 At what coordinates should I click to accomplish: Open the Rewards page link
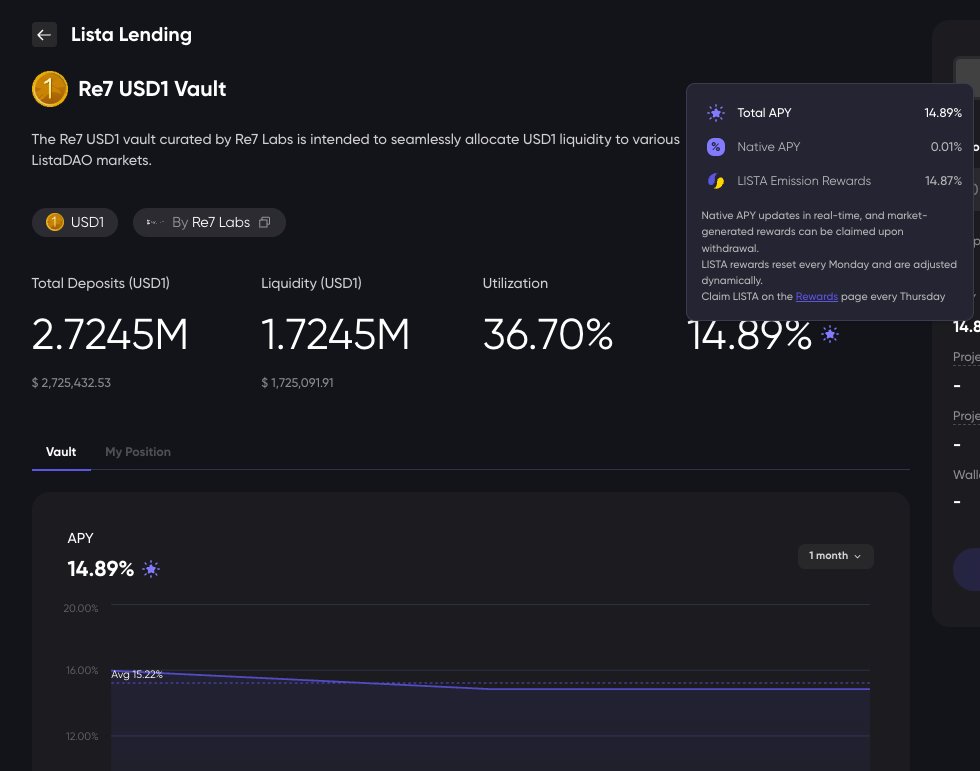[816, 296]
